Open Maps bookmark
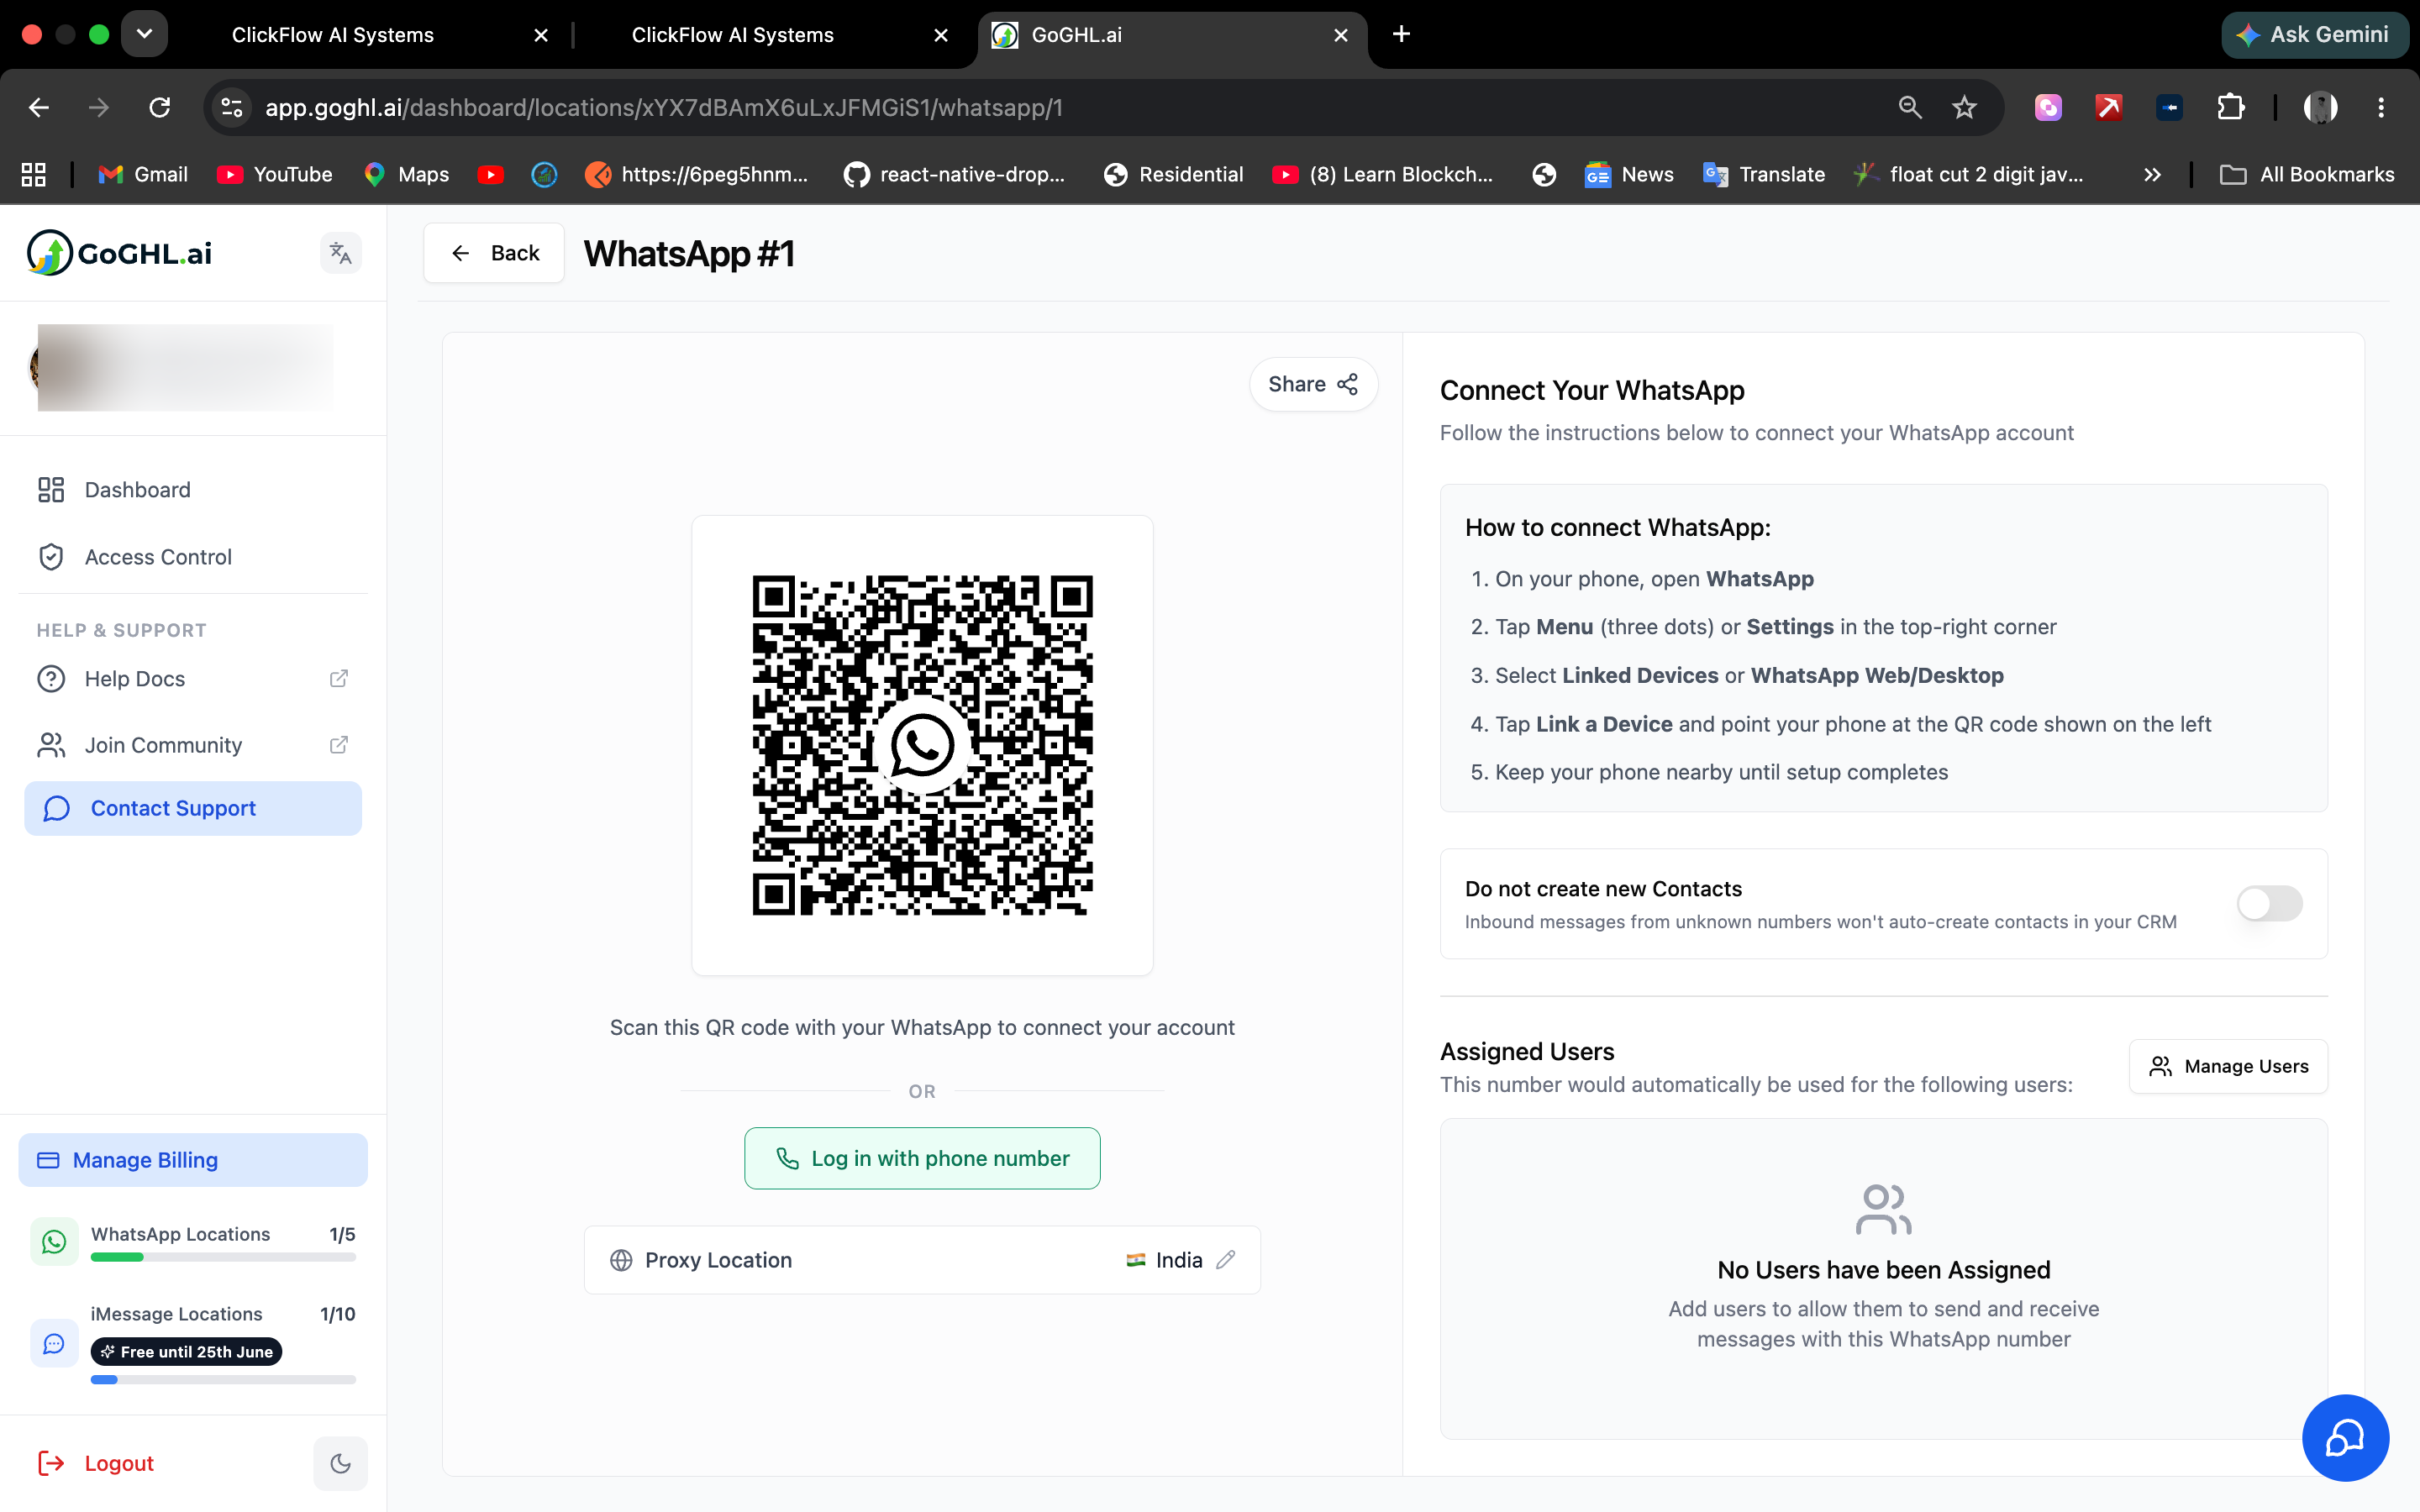The image size is (2420, 1512). (406, 174)
